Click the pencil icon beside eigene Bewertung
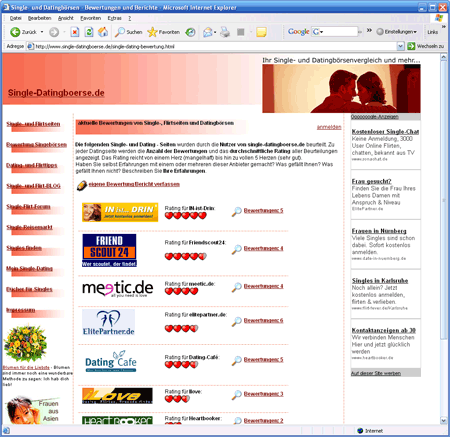The image size is (450, 437). click(82, 185)
